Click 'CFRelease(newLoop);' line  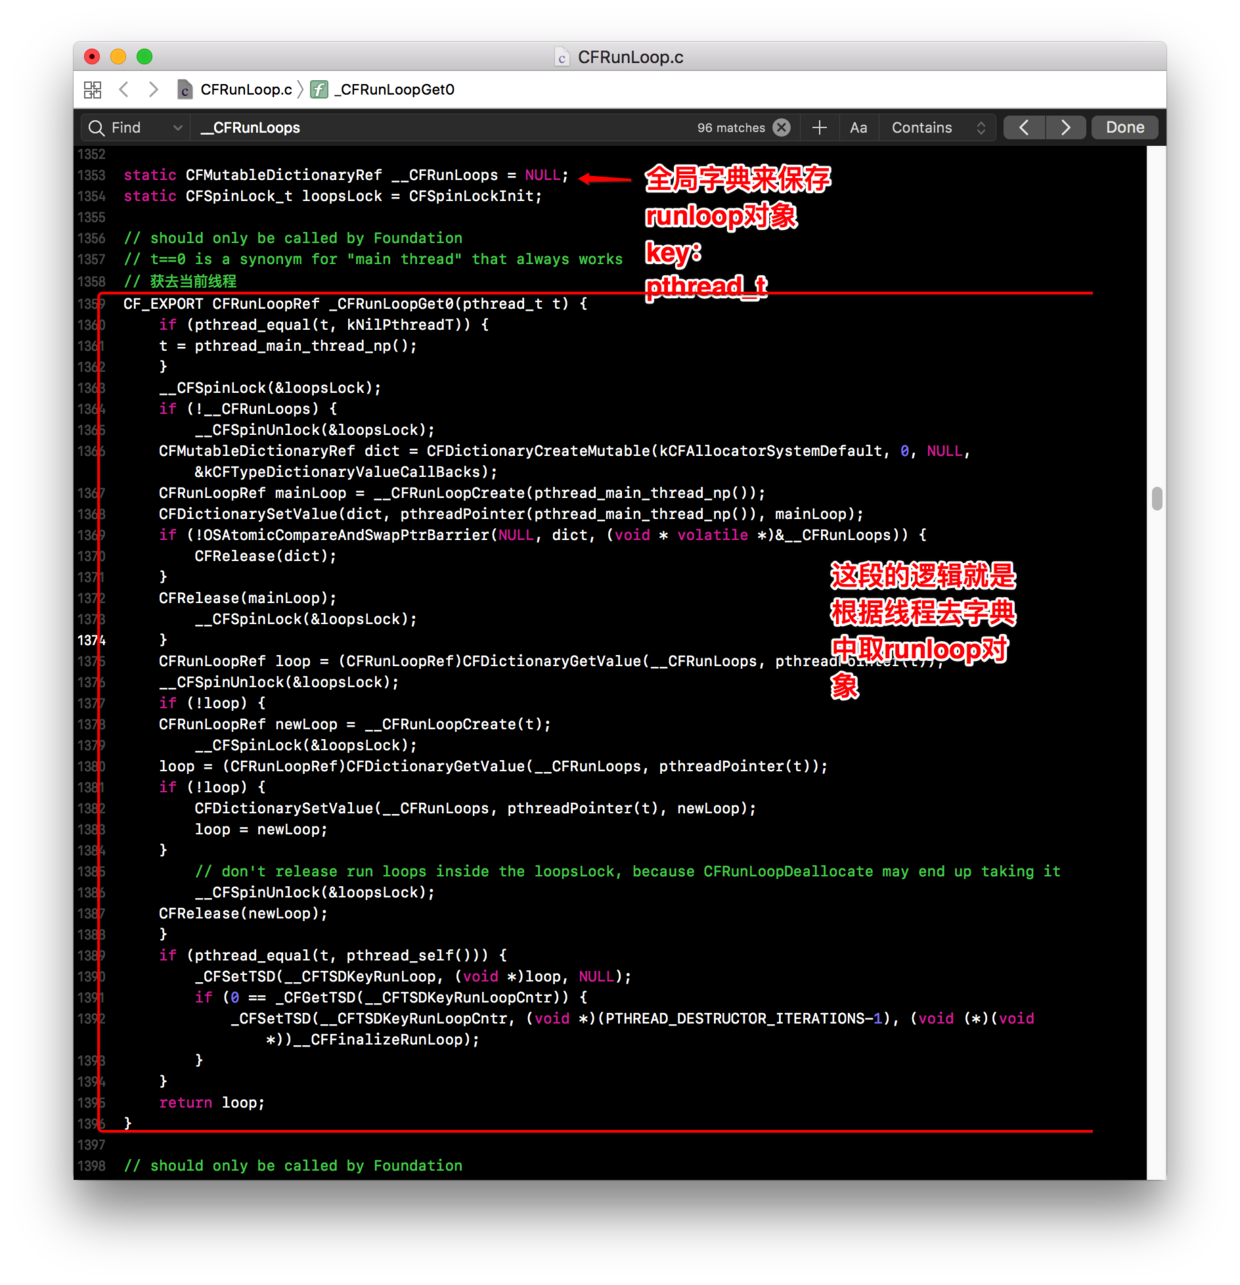point(243,914)
